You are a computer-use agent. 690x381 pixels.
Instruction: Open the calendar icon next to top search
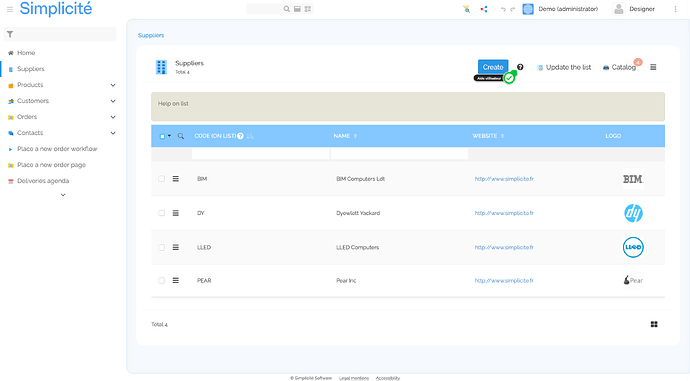coord(297,9)
